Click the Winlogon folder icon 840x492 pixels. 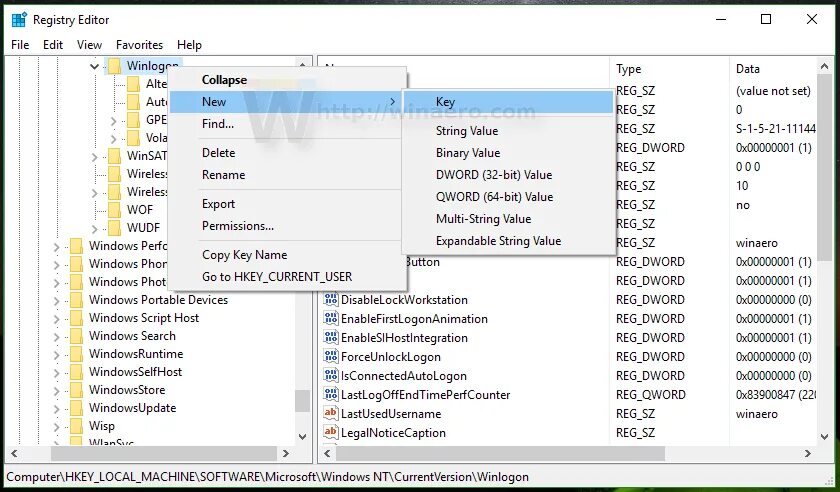tap(114, 66)
